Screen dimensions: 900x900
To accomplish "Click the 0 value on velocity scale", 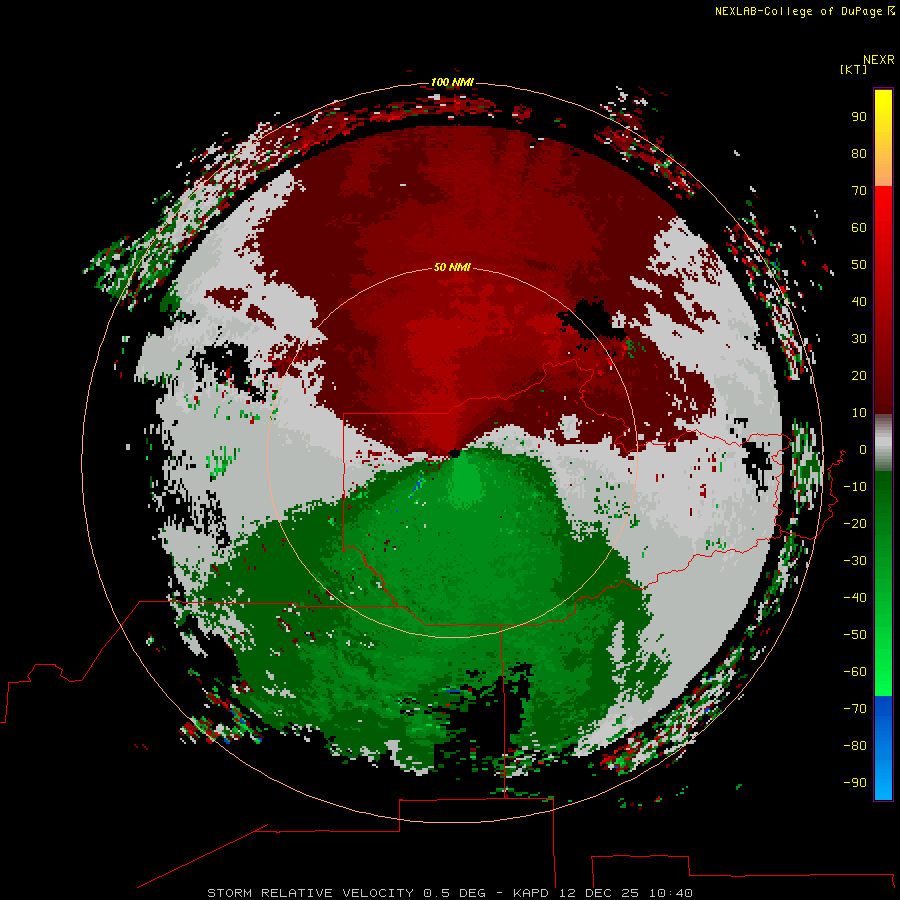I will (862, 449).
